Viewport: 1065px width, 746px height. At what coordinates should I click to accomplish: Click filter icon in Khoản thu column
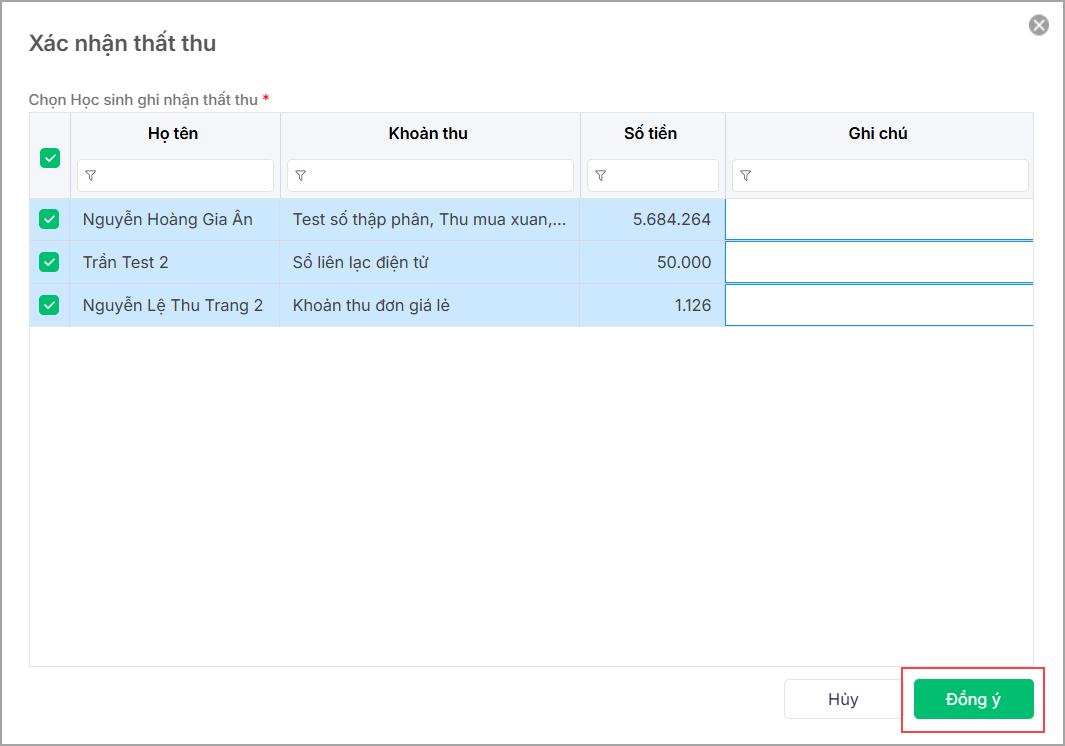[x=301, y=176]
